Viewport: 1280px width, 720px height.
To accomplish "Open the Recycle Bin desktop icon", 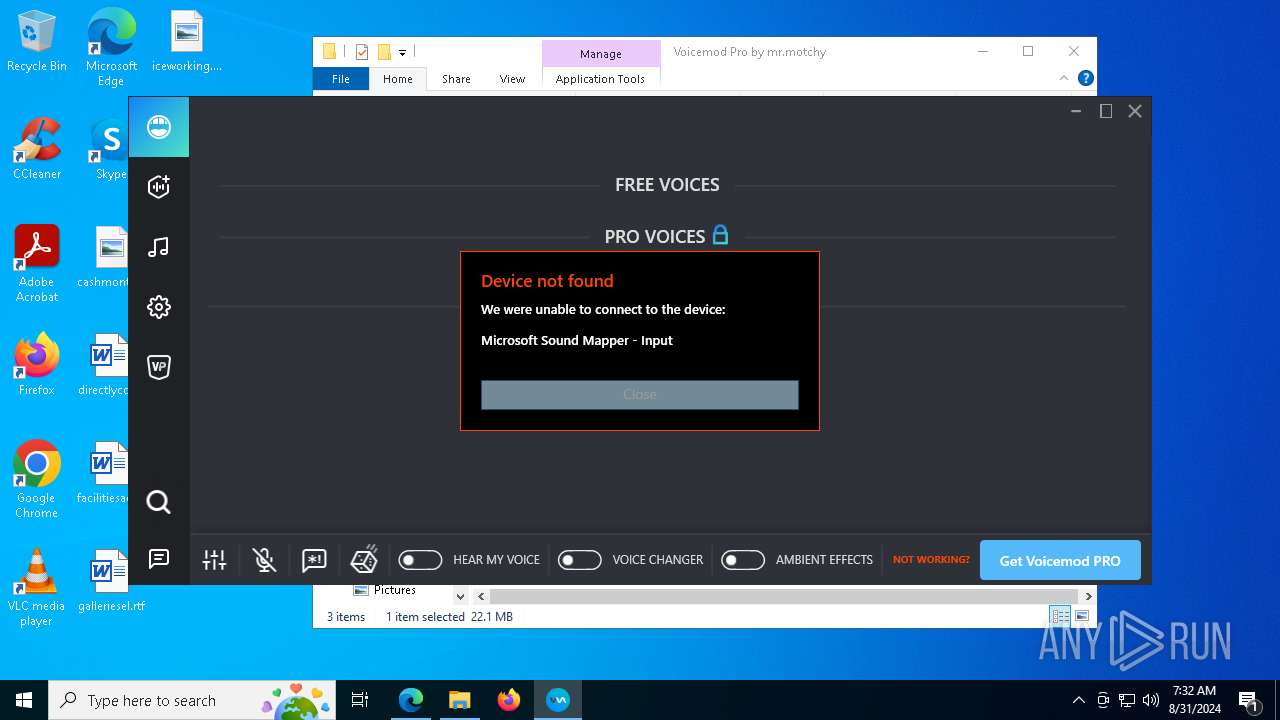I will click(37, 41).
